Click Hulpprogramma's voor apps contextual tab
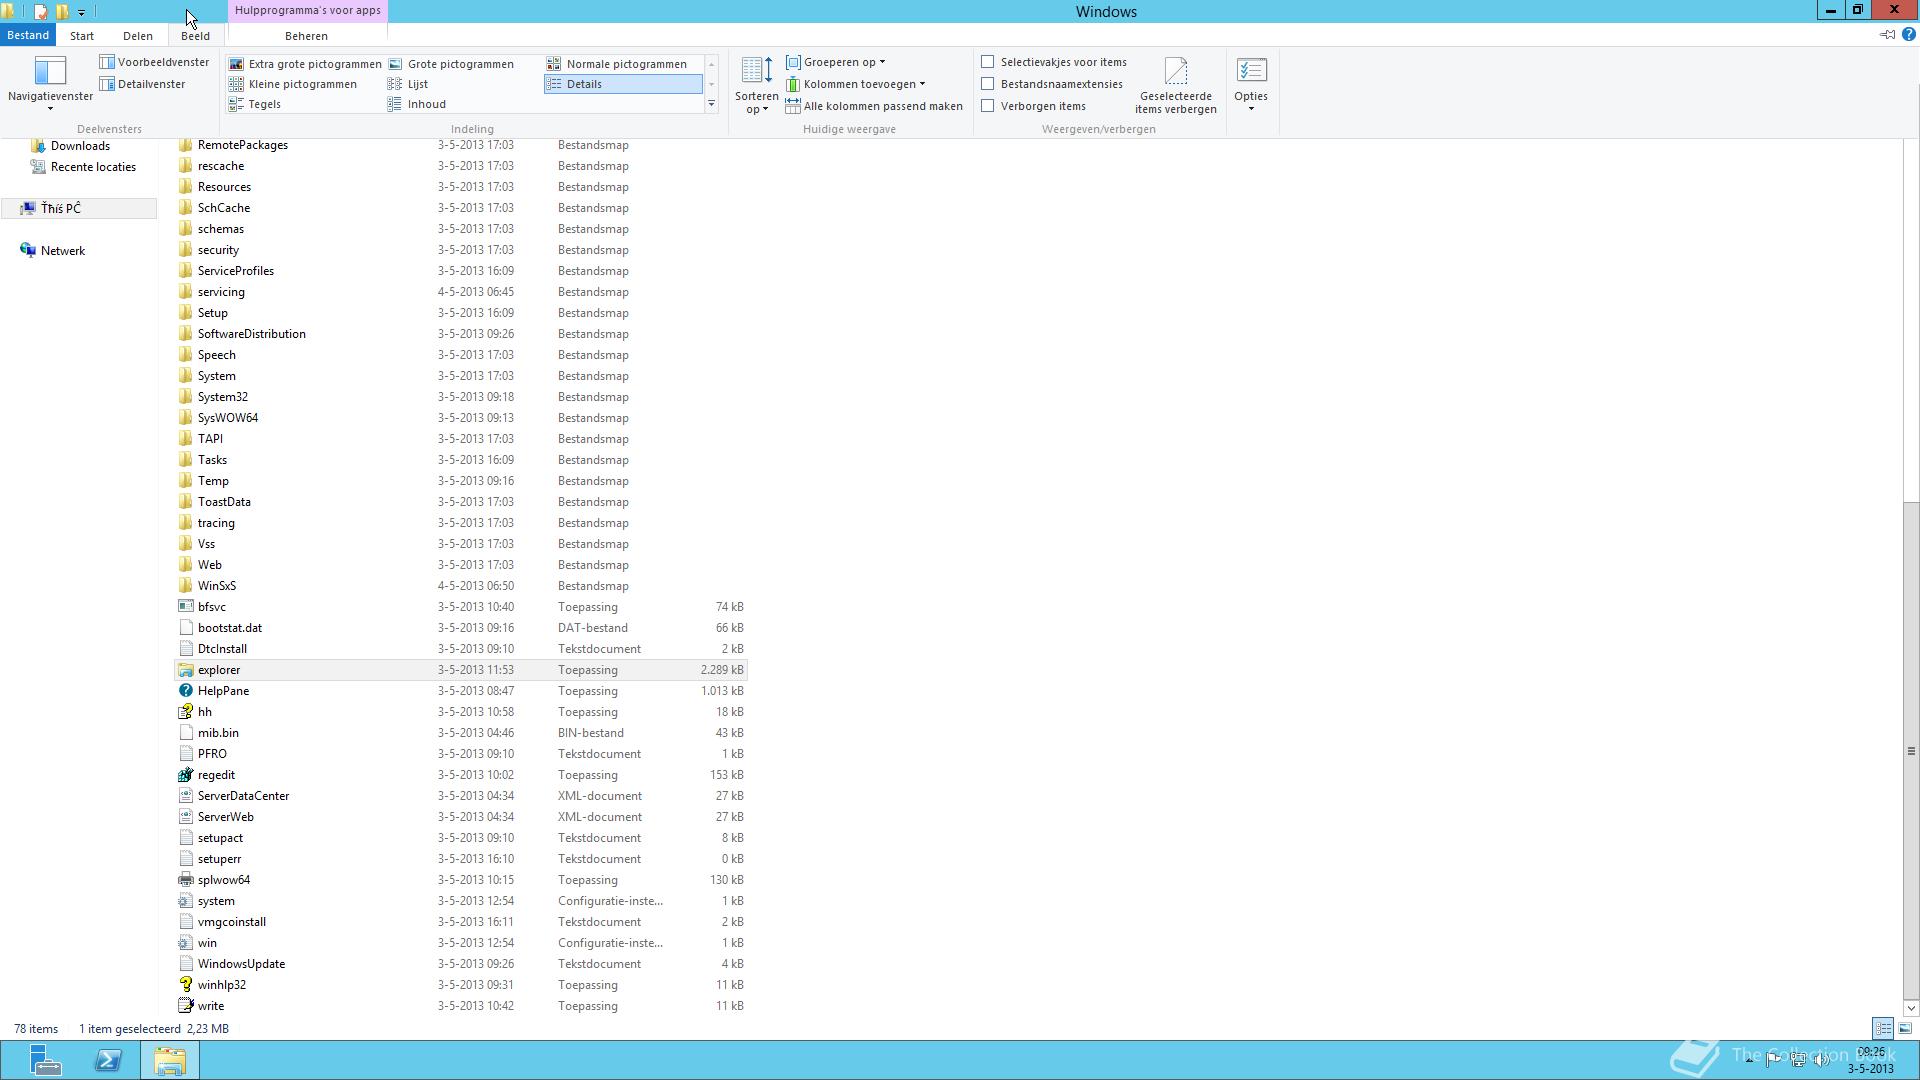1920x1080 pixels. coord(308,11)
